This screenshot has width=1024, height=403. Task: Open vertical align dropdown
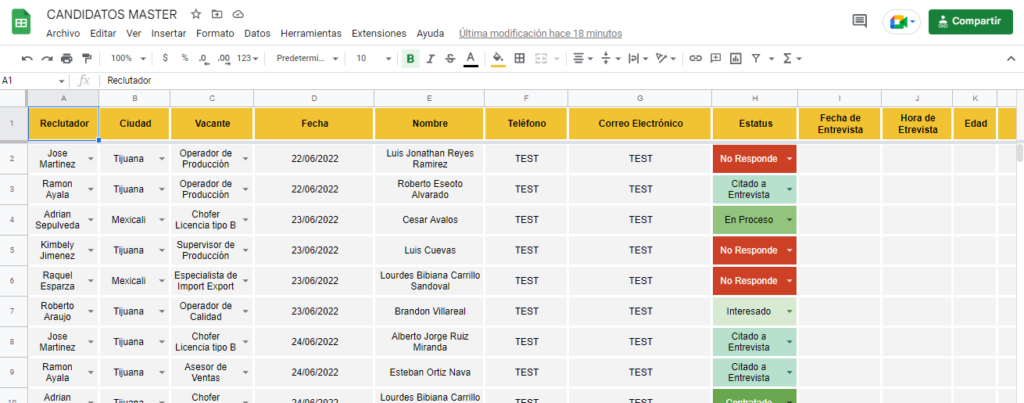click(x=609, y=59)
